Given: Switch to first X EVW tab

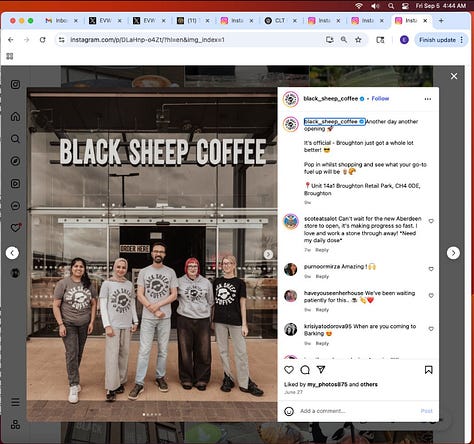Looking at the screenshot, I should coord(105,21).
